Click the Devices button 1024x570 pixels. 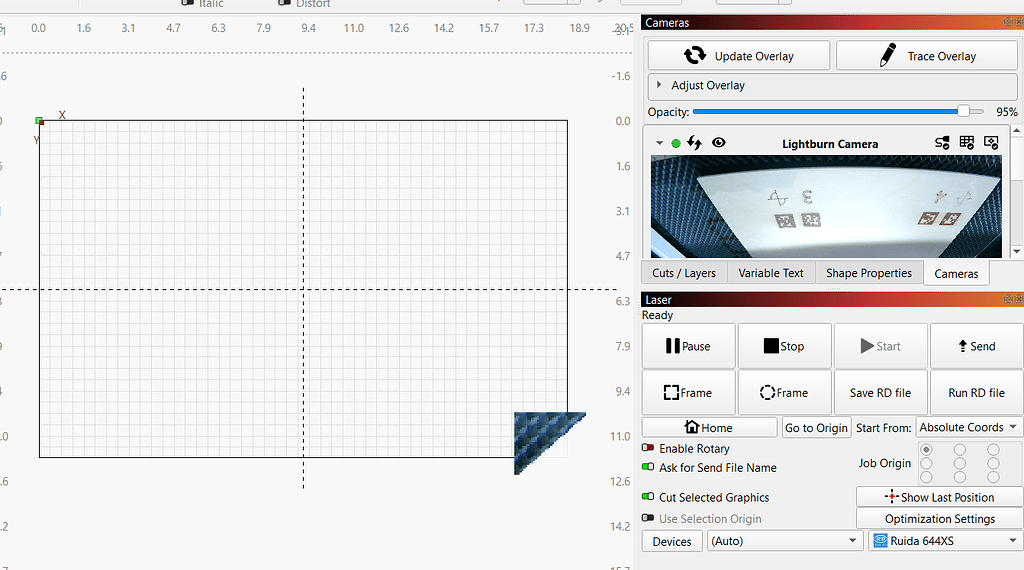672,541
